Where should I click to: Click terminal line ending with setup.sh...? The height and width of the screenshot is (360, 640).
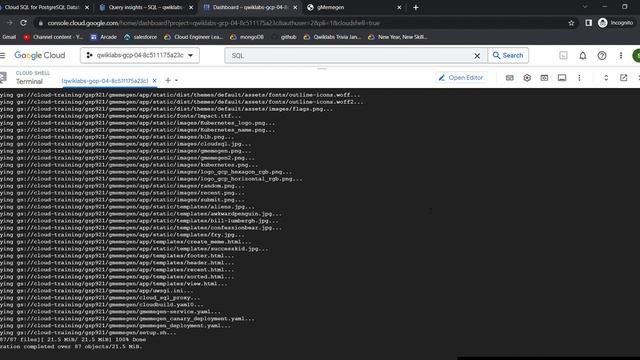click(x=88, y=333)
